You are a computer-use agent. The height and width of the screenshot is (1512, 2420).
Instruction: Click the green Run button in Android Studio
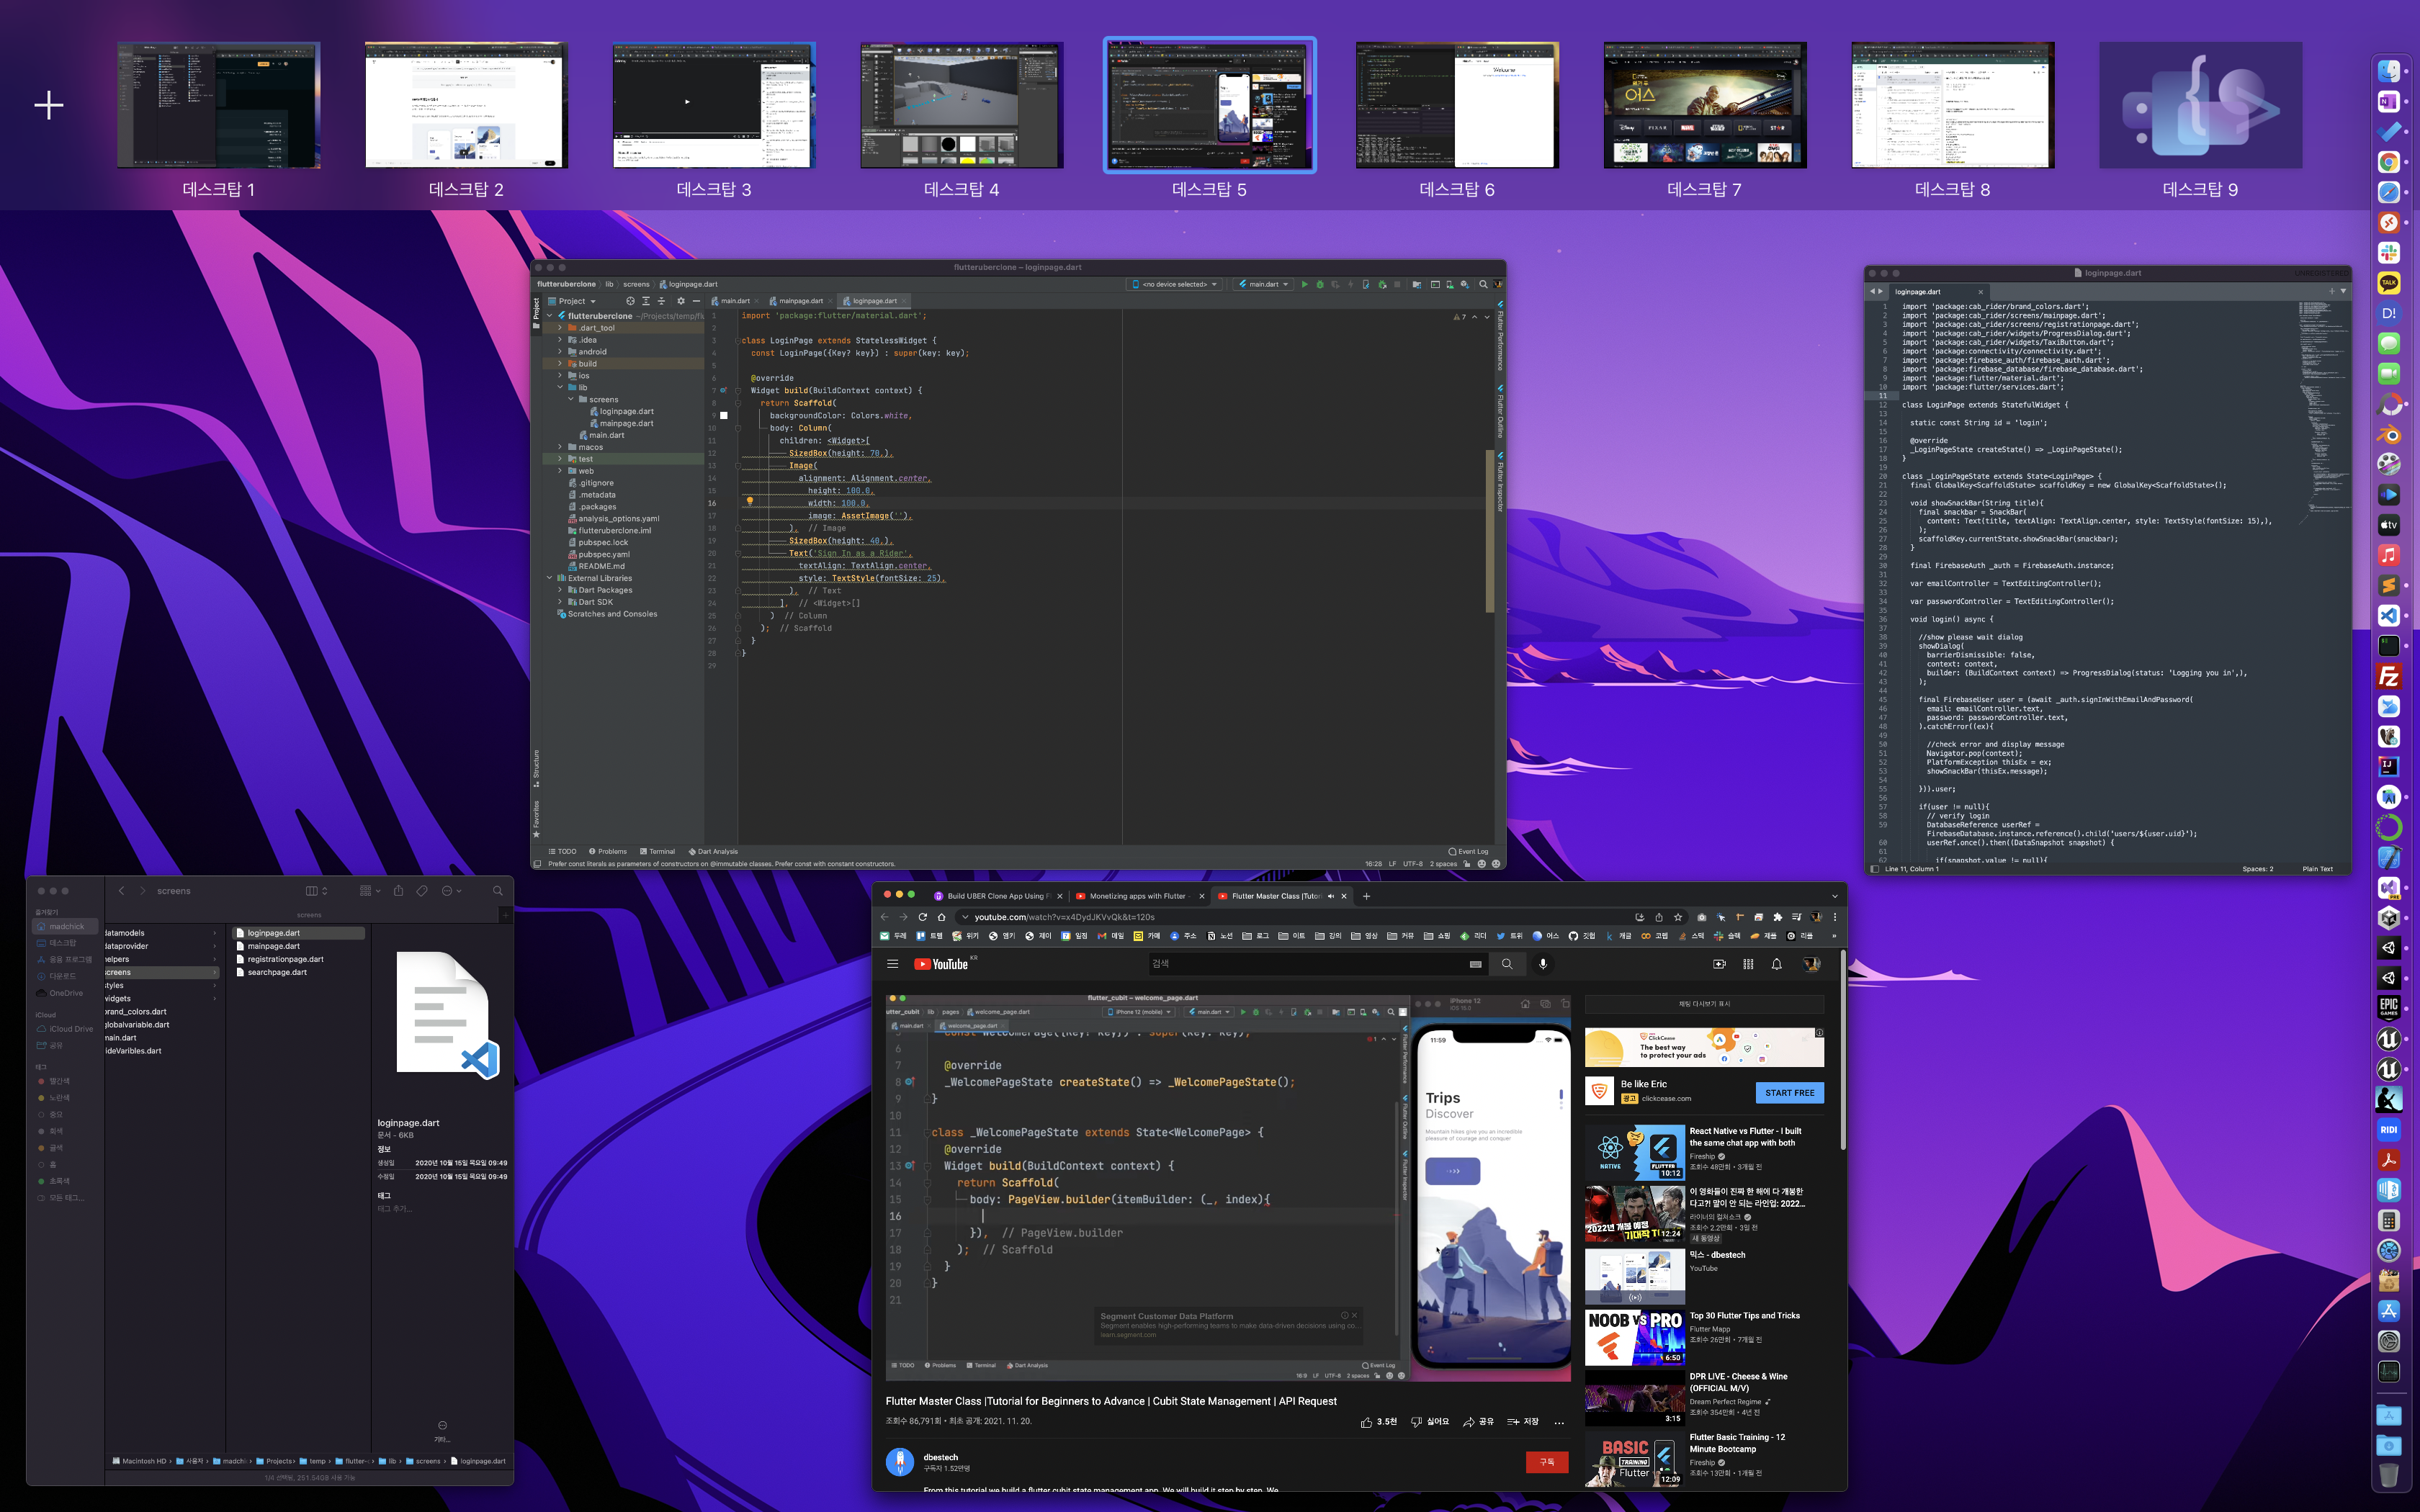1304,285
